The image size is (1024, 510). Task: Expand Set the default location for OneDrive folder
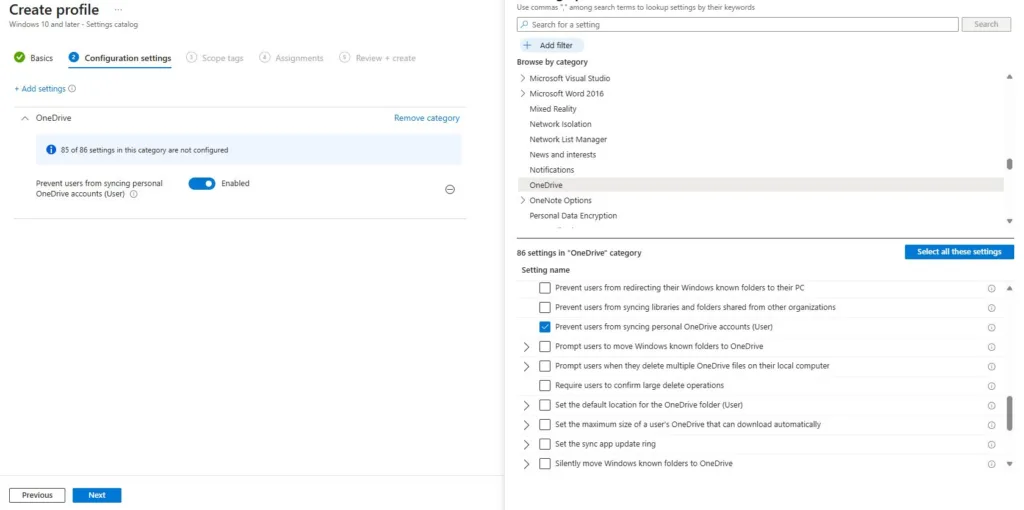(526, 406)
